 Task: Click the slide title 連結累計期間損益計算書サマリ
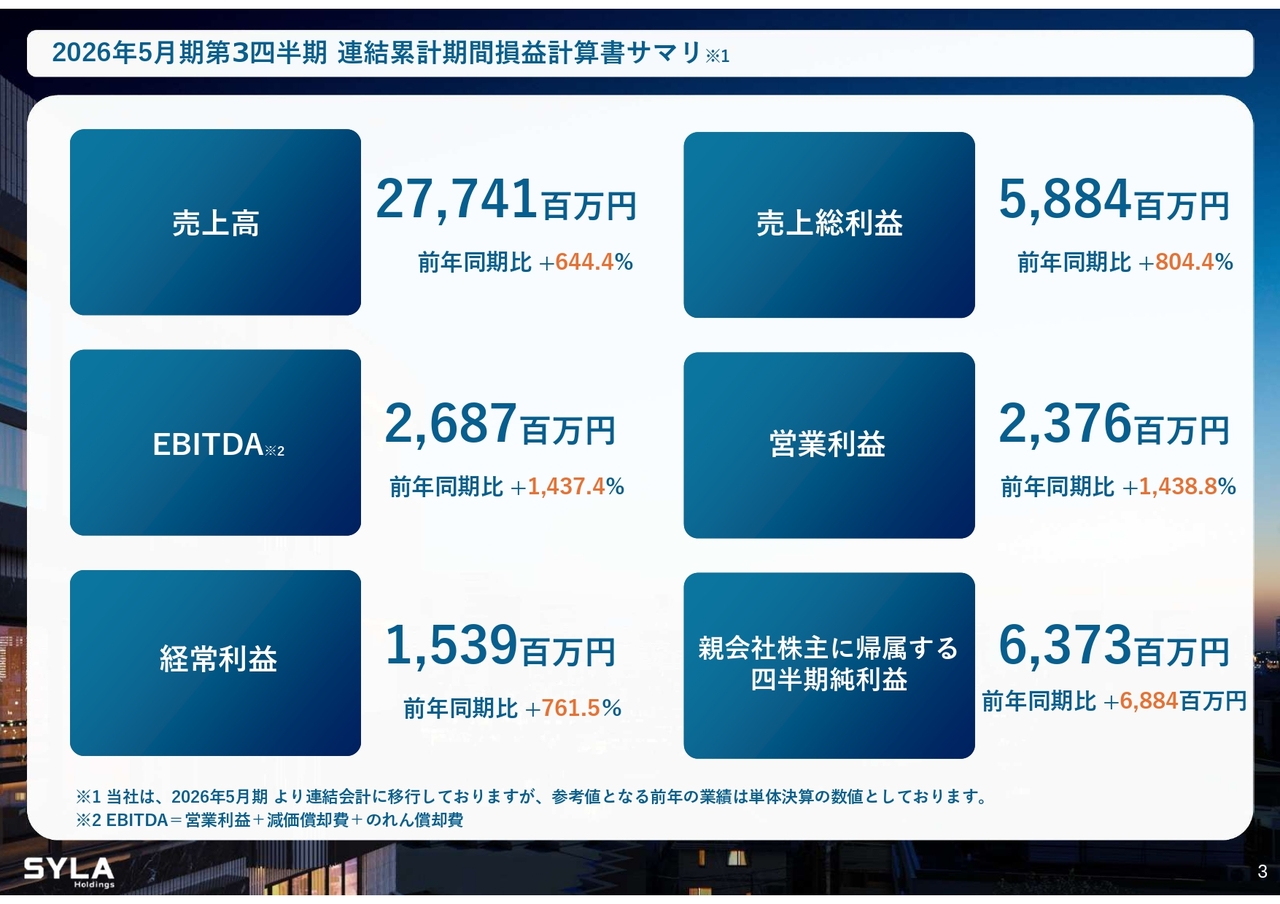390,54
